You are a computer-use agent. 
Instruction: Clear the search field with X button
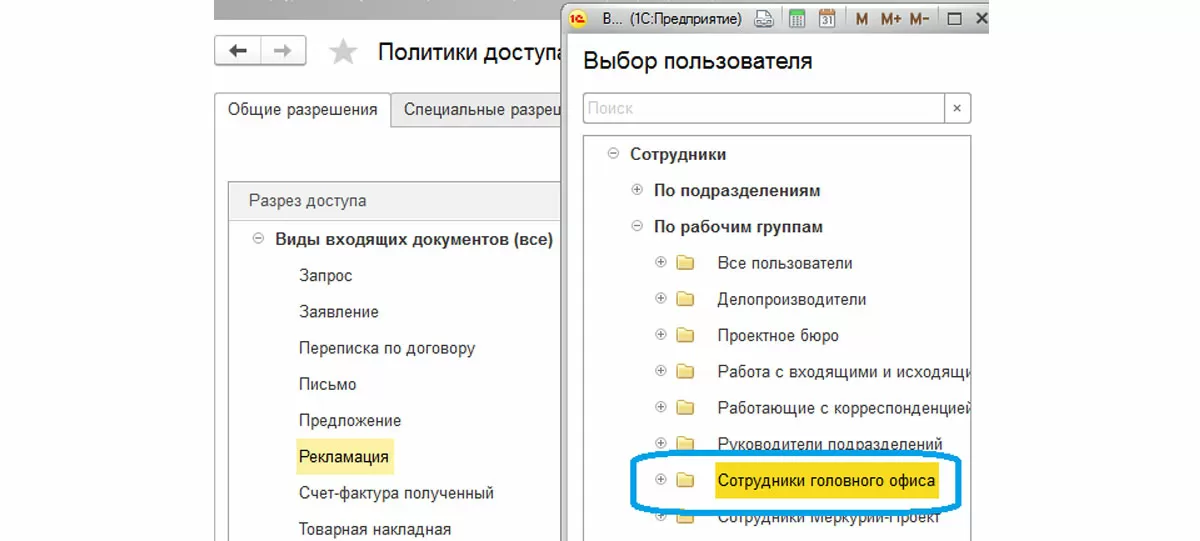pyautogui.click(x=957, y=108)
